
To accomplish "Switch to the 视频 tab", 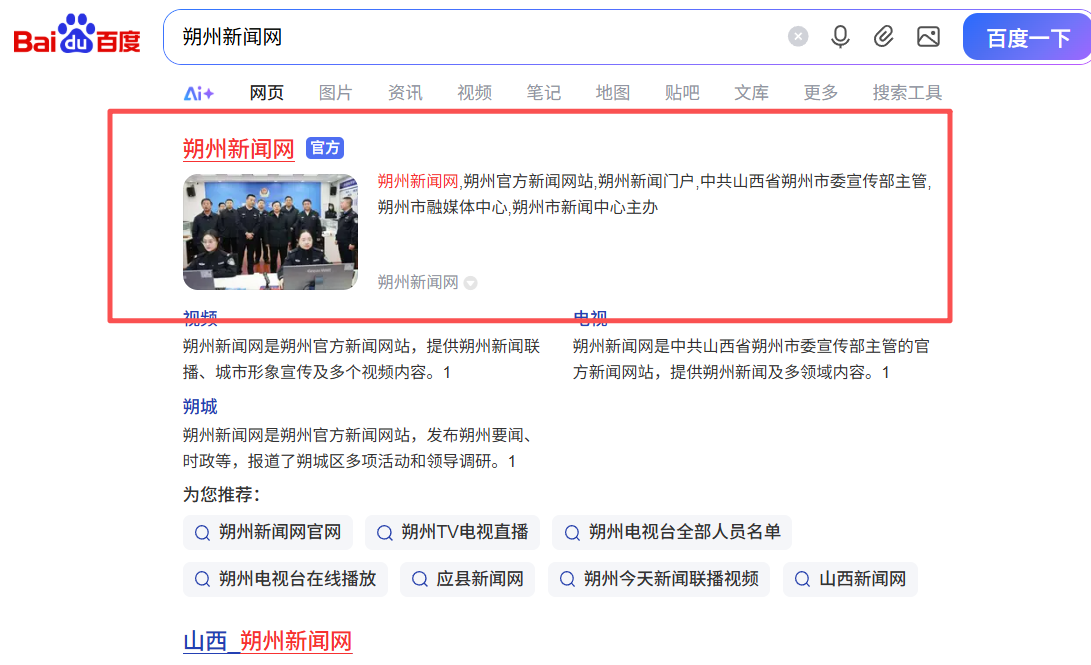I will [473, 92].
